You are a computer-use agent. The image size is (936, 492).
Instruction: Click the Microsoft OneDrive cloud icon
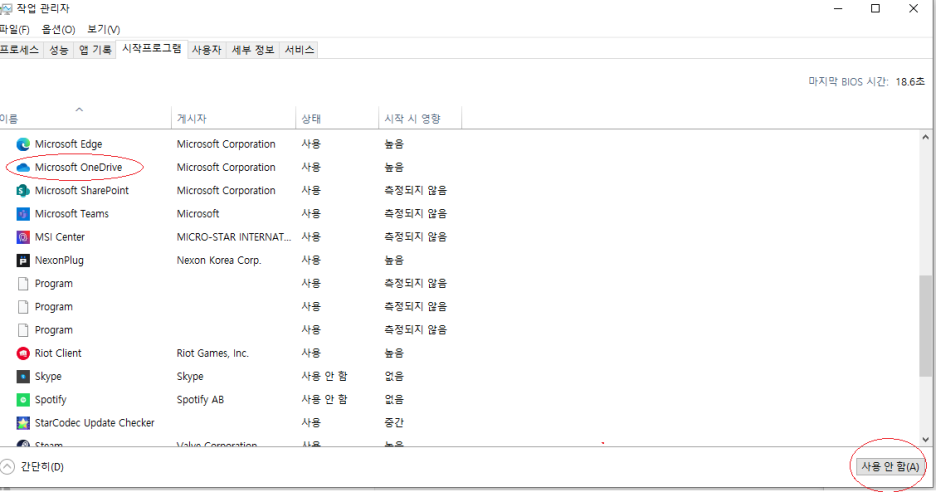coord(23,168)
